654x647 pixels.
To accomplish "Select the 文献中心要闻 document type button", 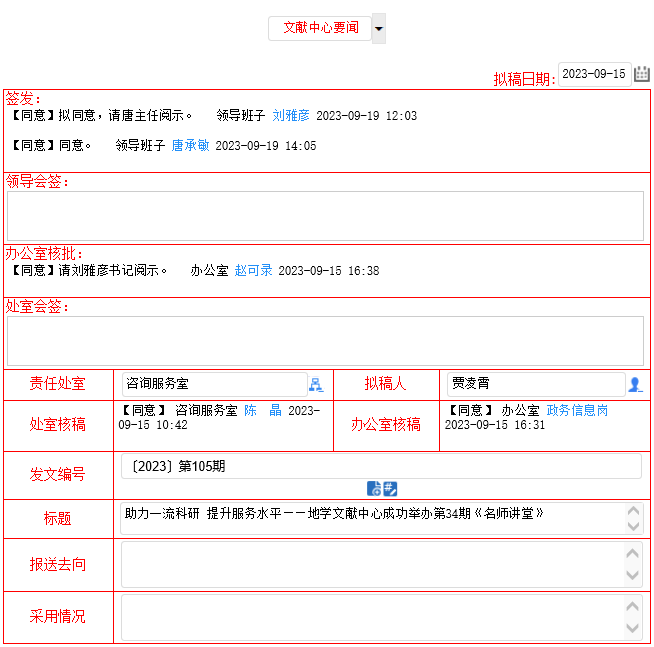I will (320, 28).
